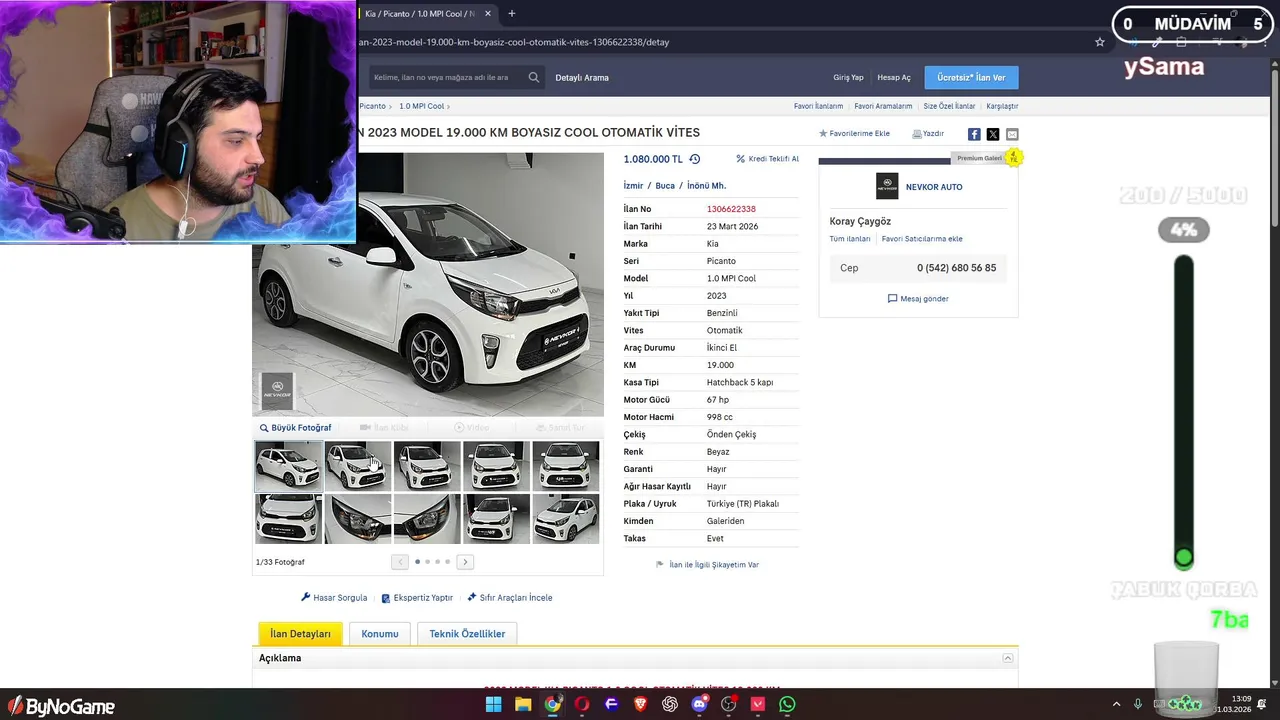Open Size Özel İlanlar link

pos(949,106)
